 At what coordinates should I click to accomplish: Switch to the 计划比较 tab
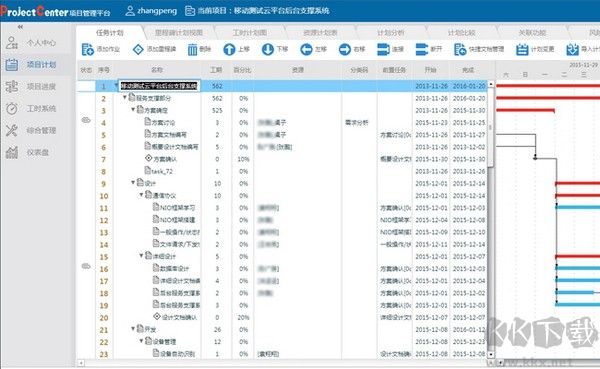(x=461, y=33)
